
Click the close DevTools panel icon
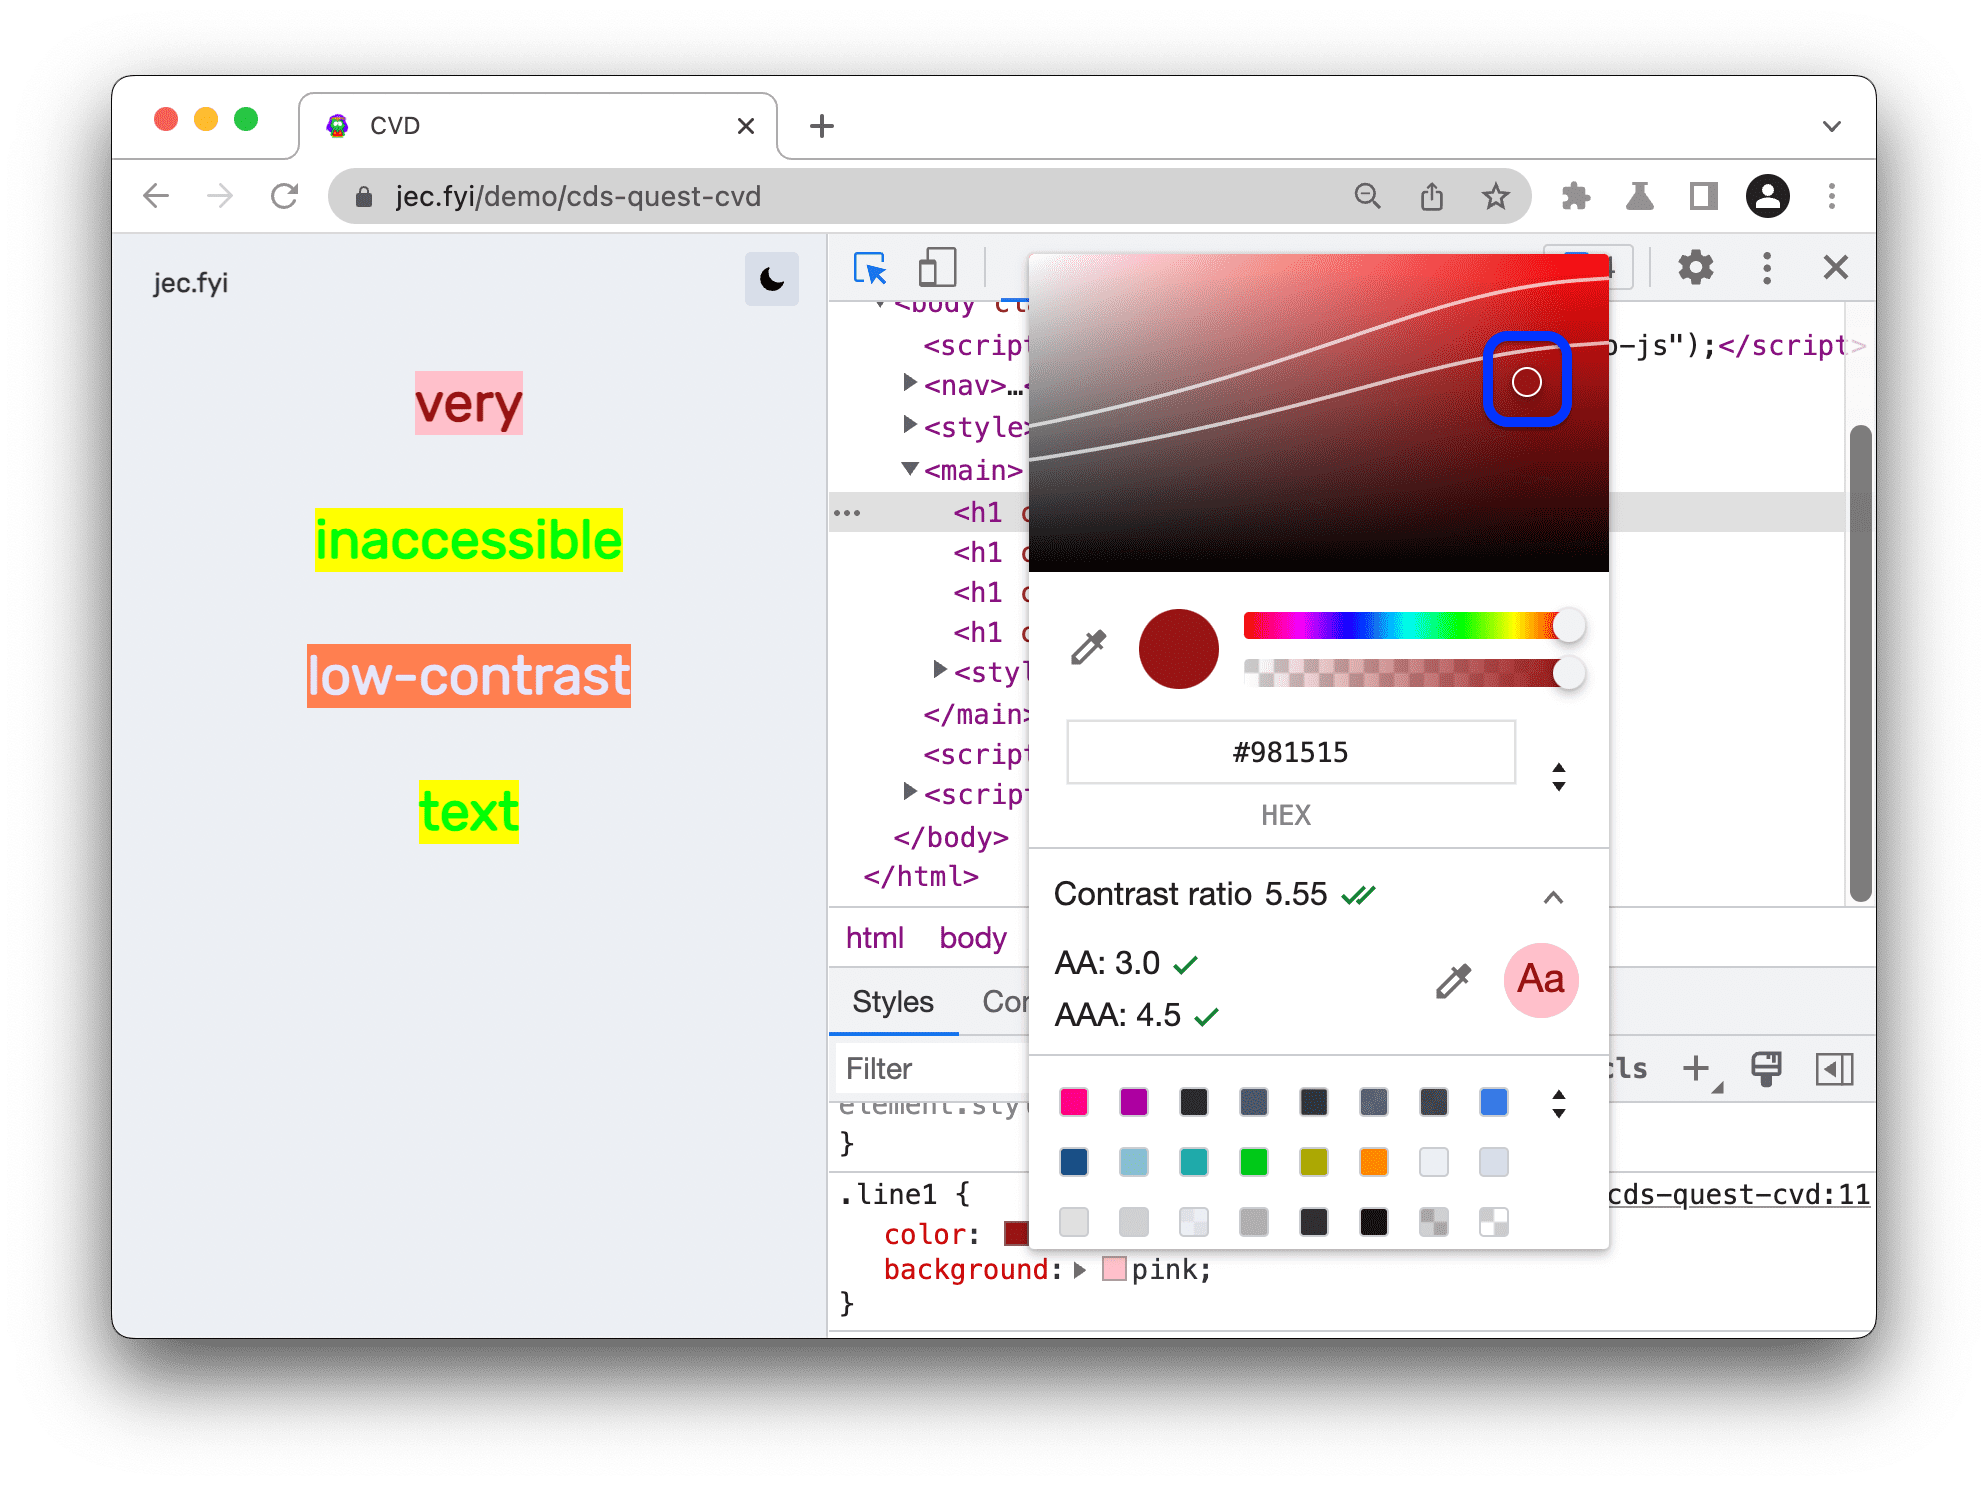(1835, 265)
